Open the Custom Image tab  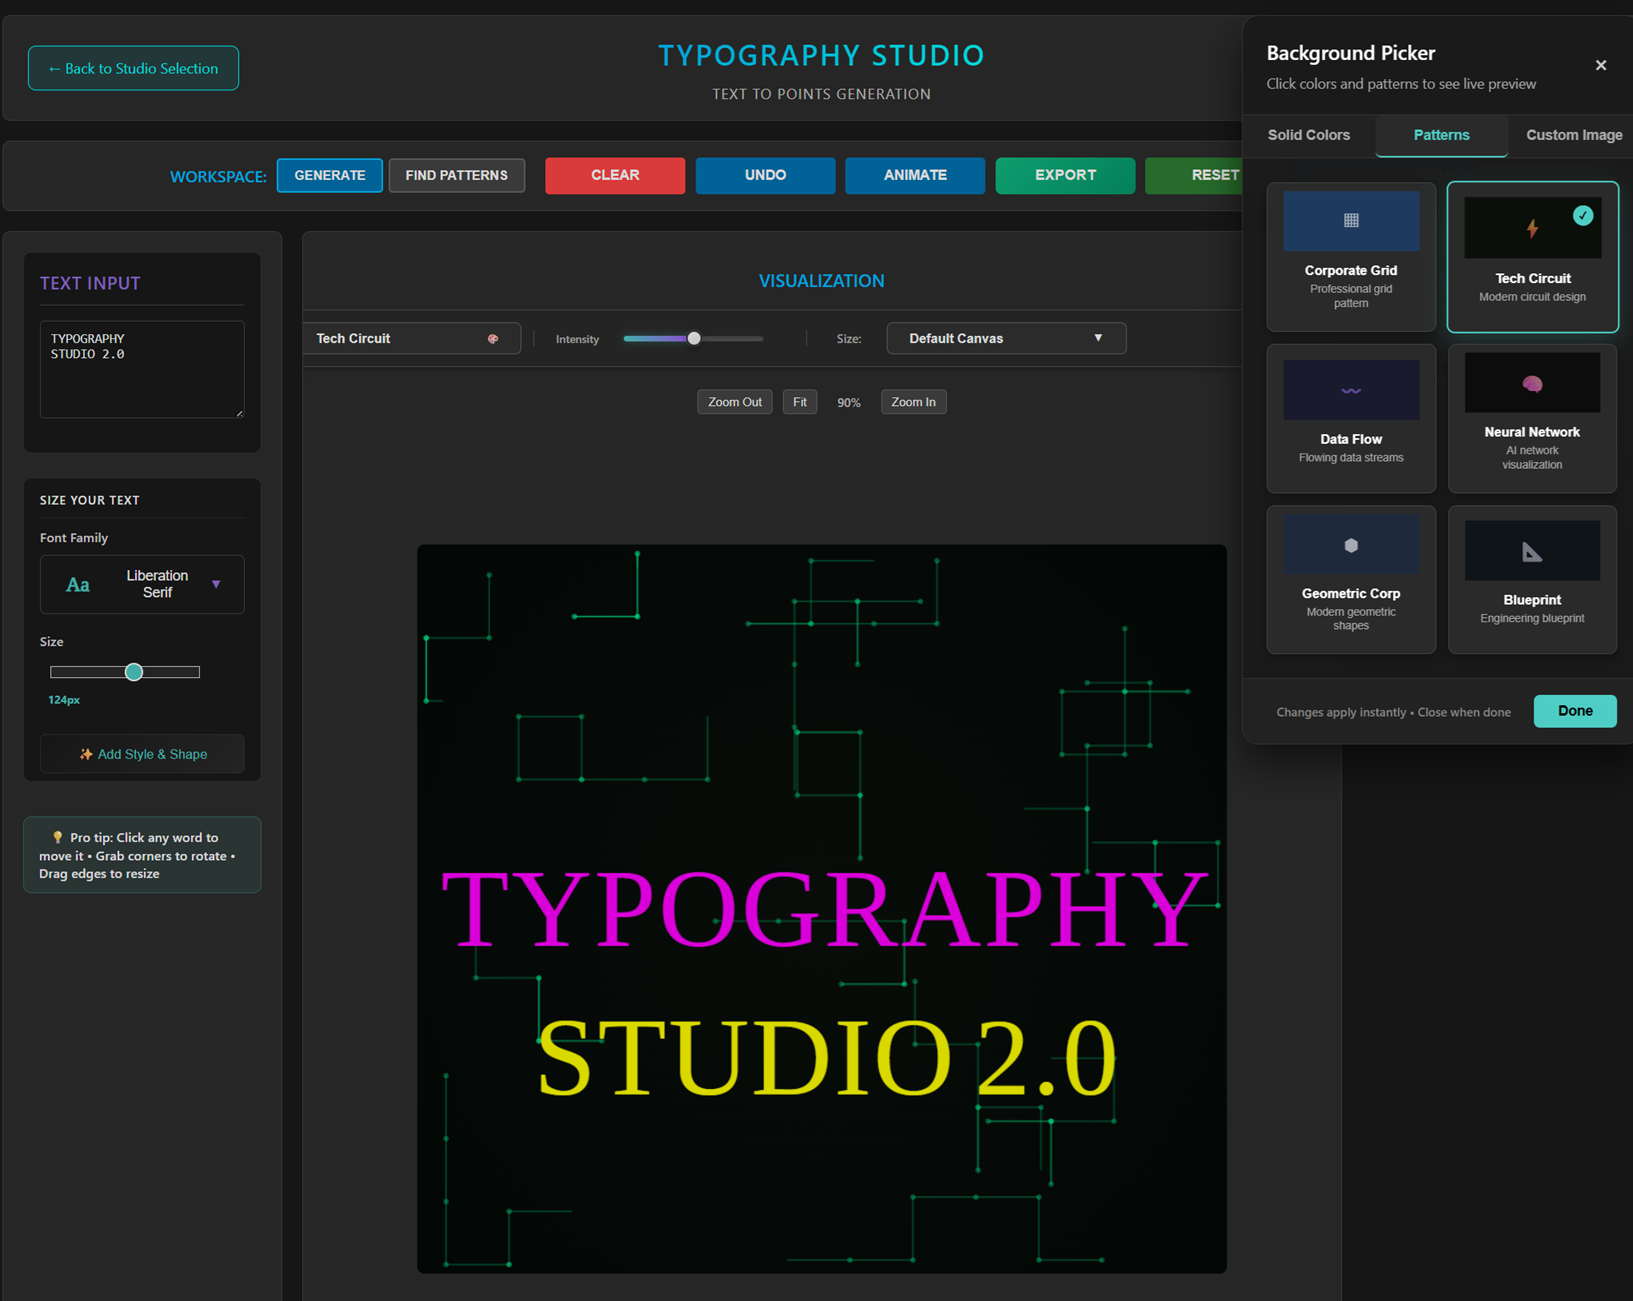[1573, 135]
